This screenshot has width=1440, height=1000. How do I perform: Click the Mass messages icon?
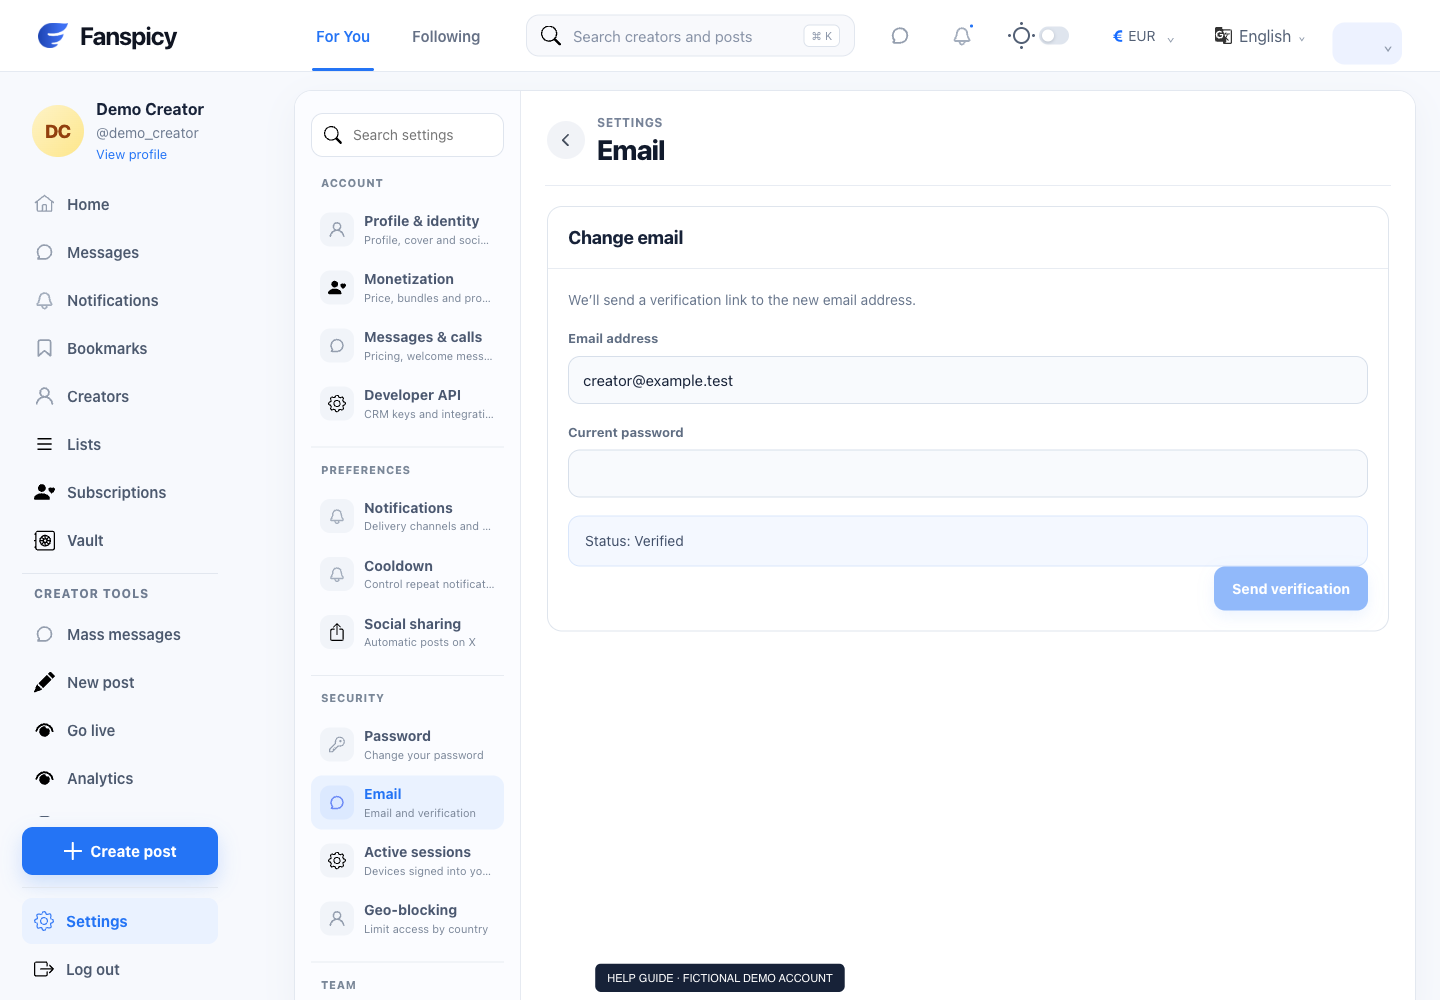[44, 634]
